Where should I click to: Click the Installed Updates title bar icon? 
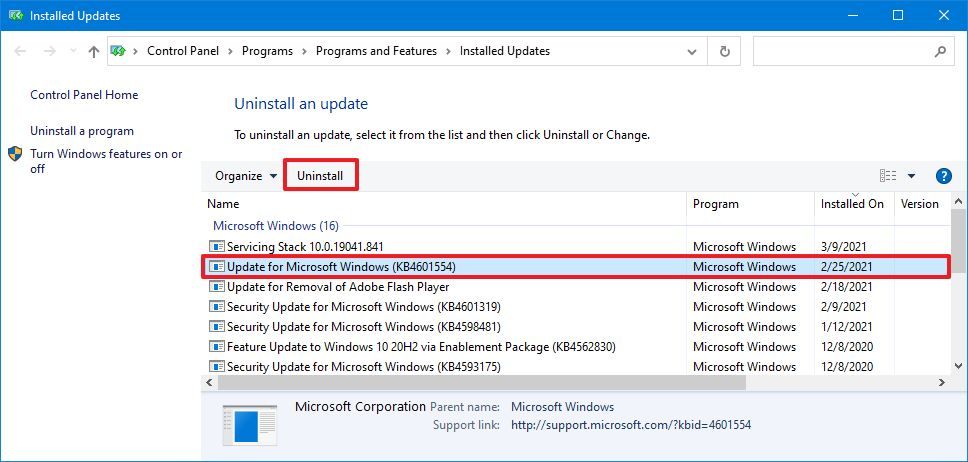(15, 15)
